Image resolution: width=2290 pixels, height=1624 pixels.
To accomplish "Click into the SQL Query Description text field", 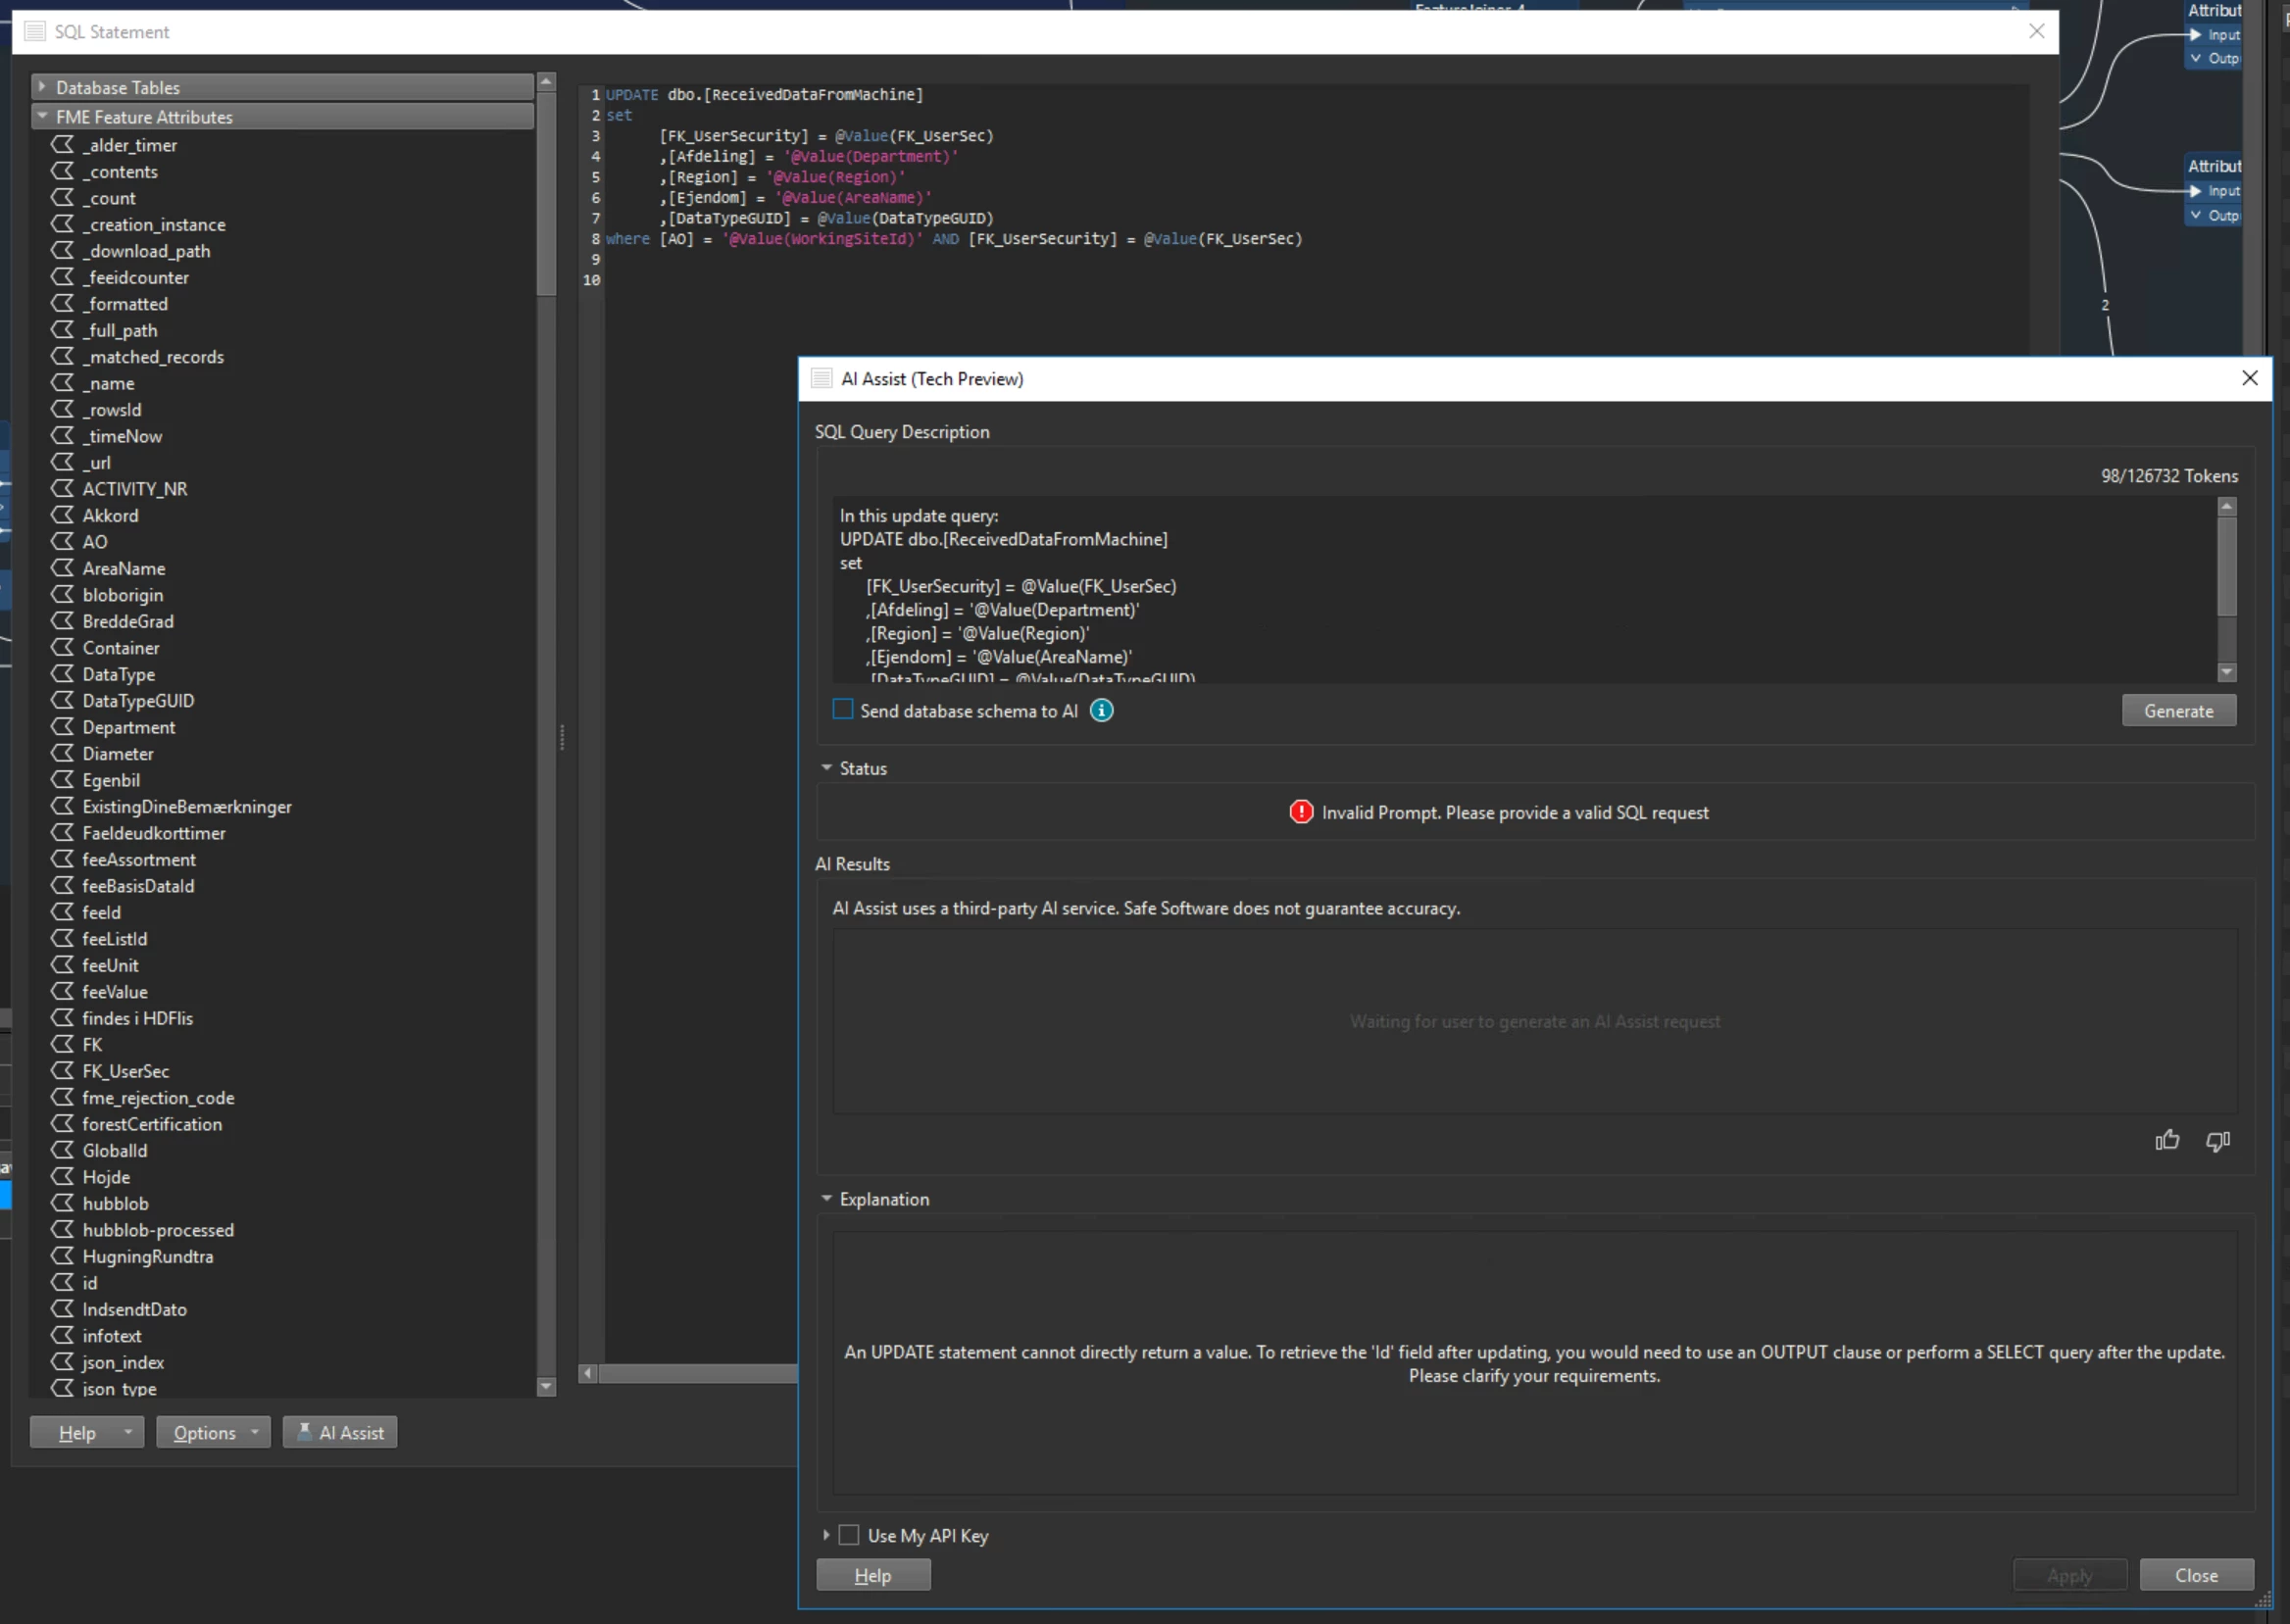I will pyautogui.click(x=1500, y=590).
